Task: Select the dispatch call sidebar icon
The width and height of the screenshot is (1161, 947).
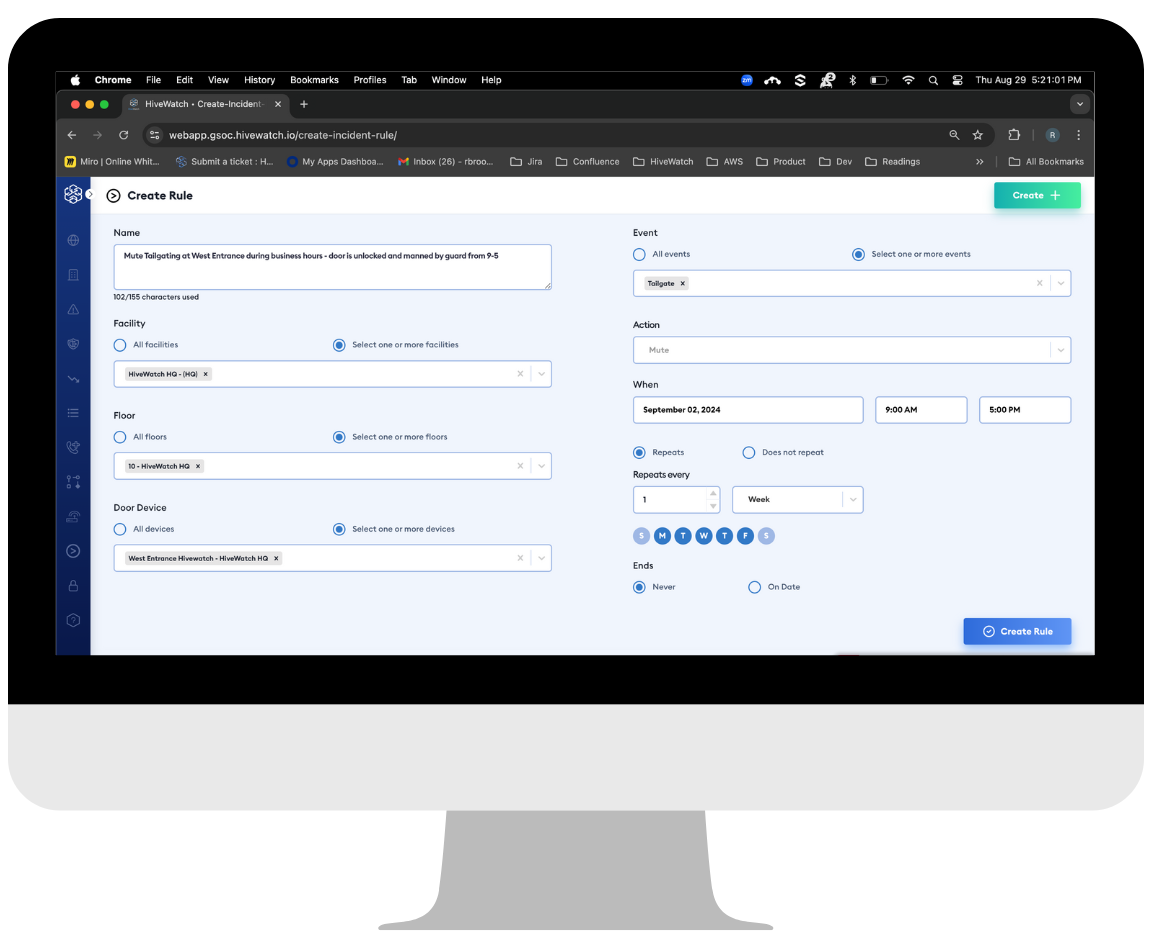Action: [73, 445]
